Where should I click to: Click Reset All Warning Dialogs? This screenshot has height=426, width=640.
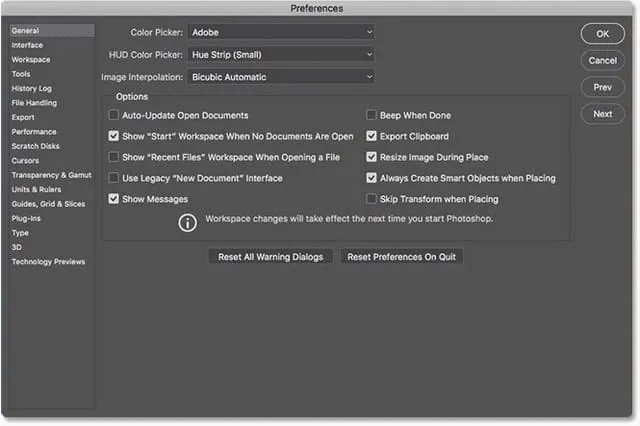pyautogui.click(x=270, y=257)
